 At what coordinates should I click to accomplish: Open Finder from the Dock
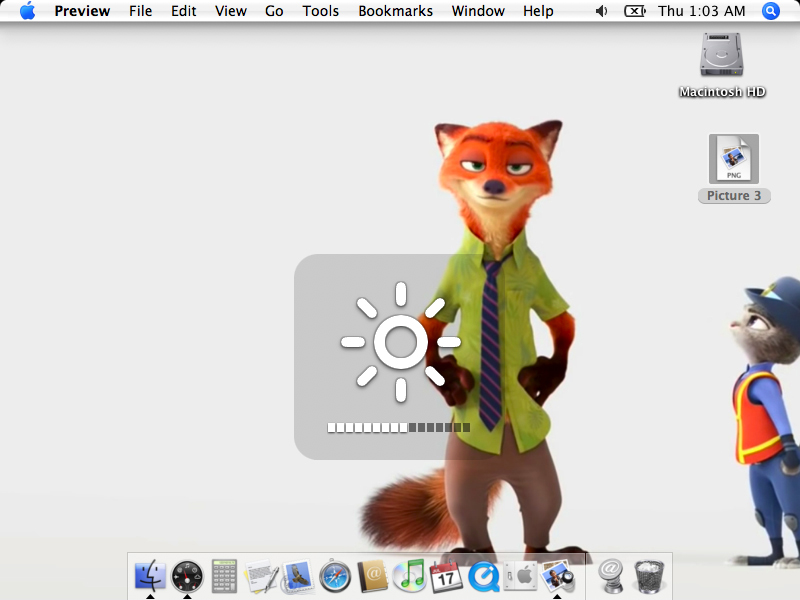[149, 576]
